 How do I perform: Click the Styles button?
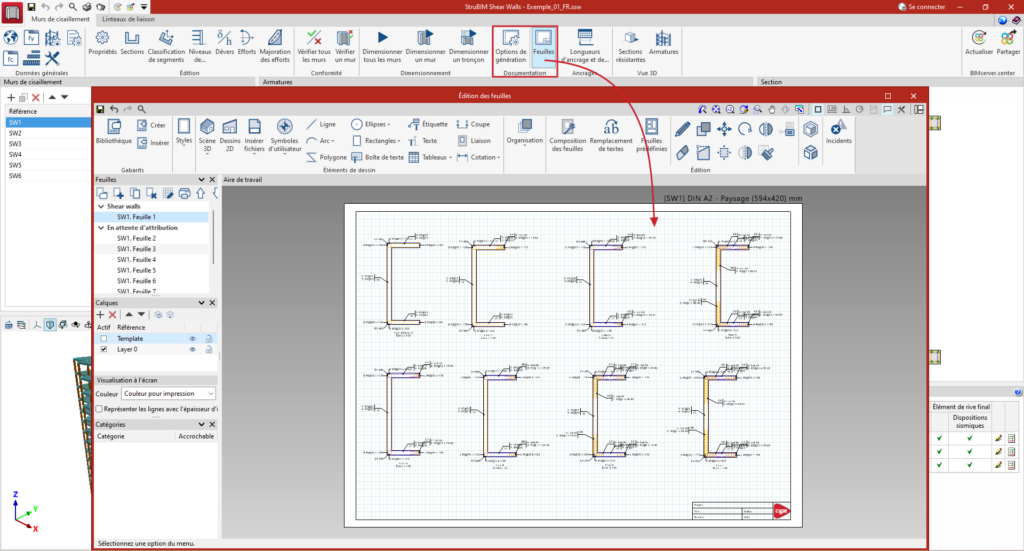[x=184, y=131]
